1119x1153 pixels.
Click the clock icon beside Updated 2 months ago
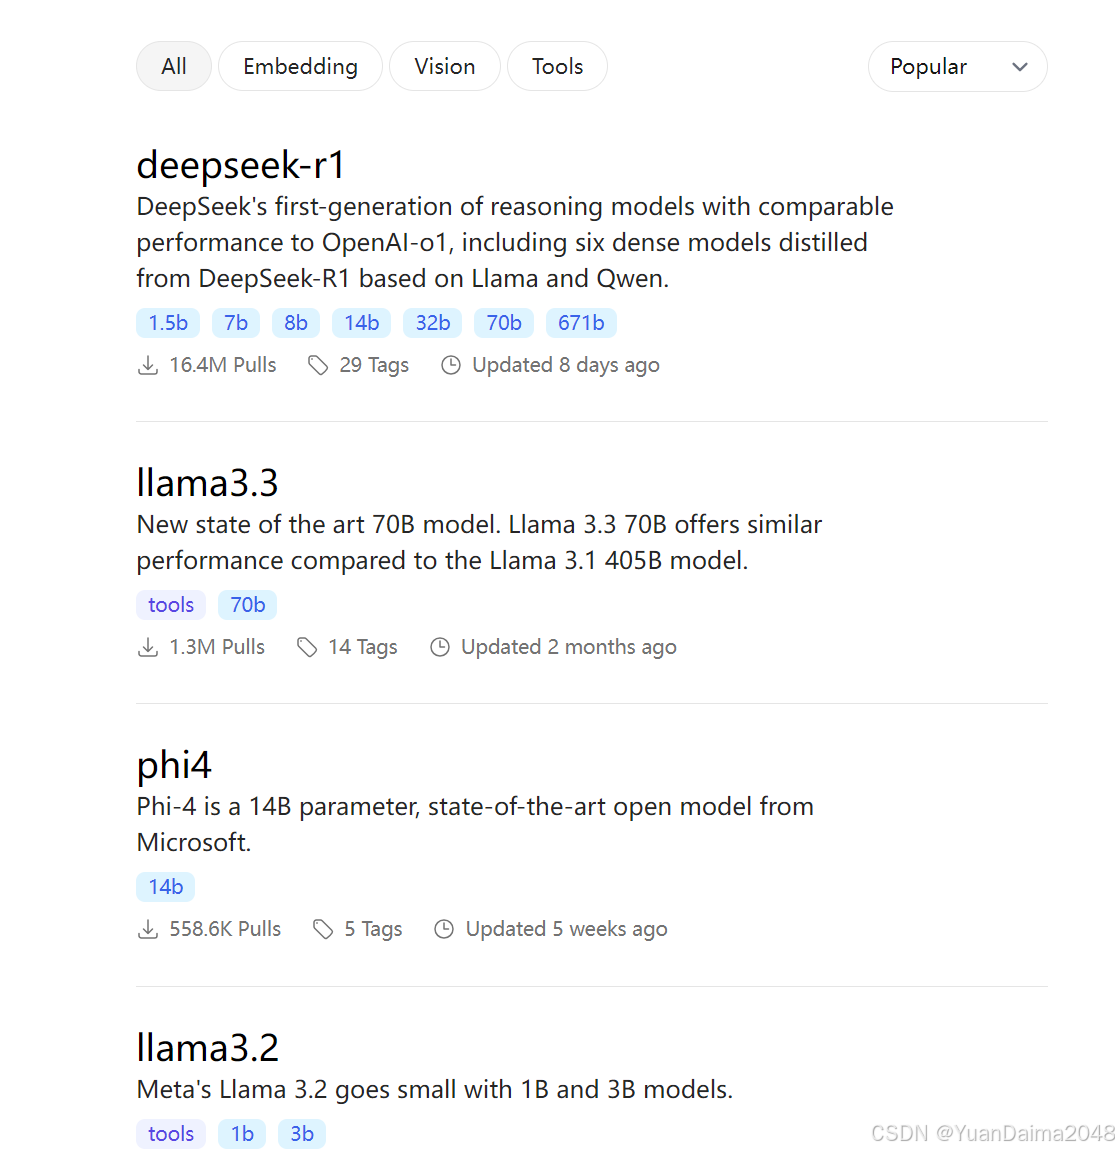pyautogui.click(x=440, y=647)
